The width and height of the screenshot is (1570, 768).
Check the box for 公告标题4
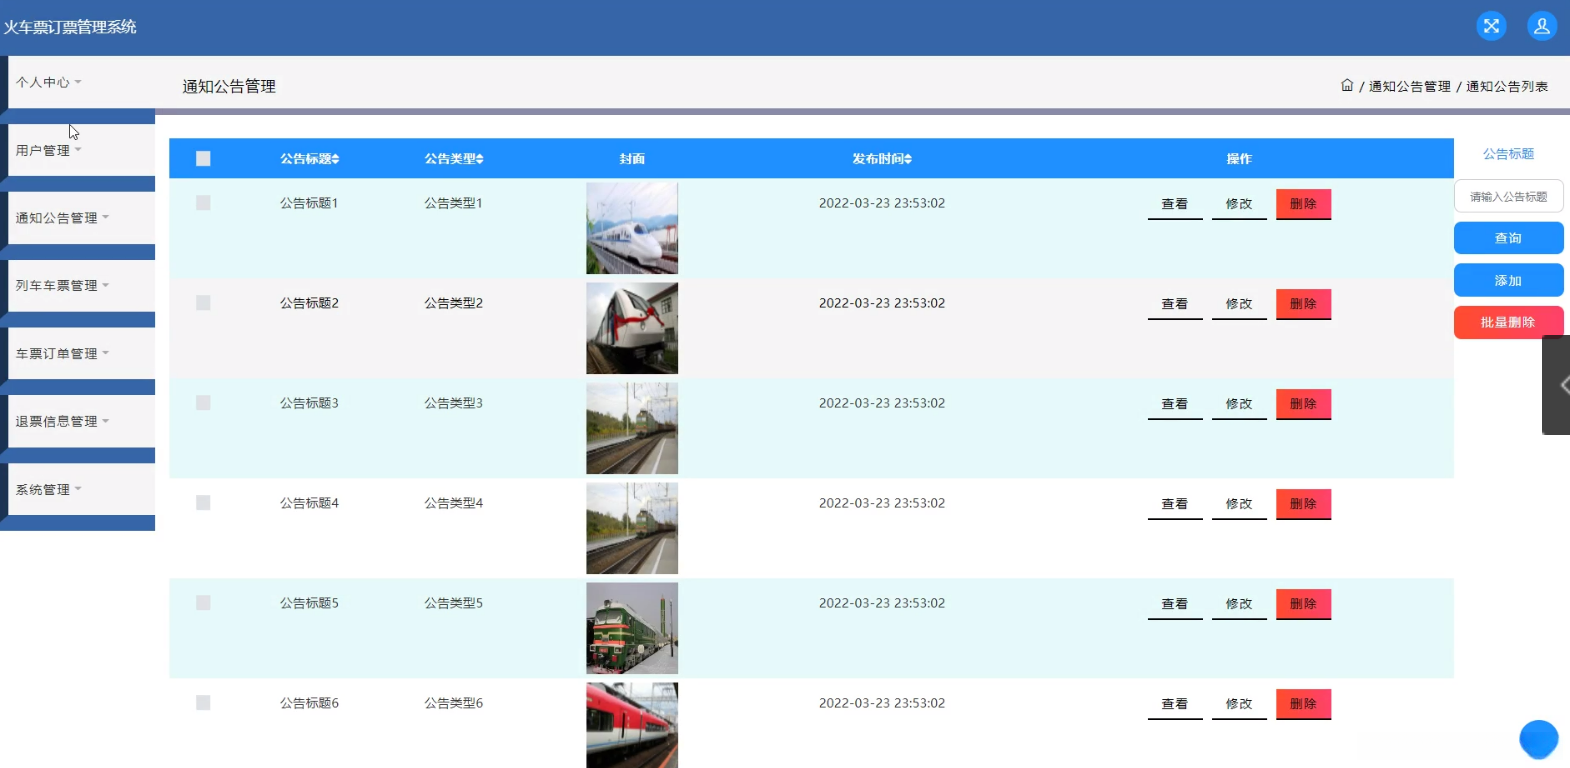pos(203,503)
